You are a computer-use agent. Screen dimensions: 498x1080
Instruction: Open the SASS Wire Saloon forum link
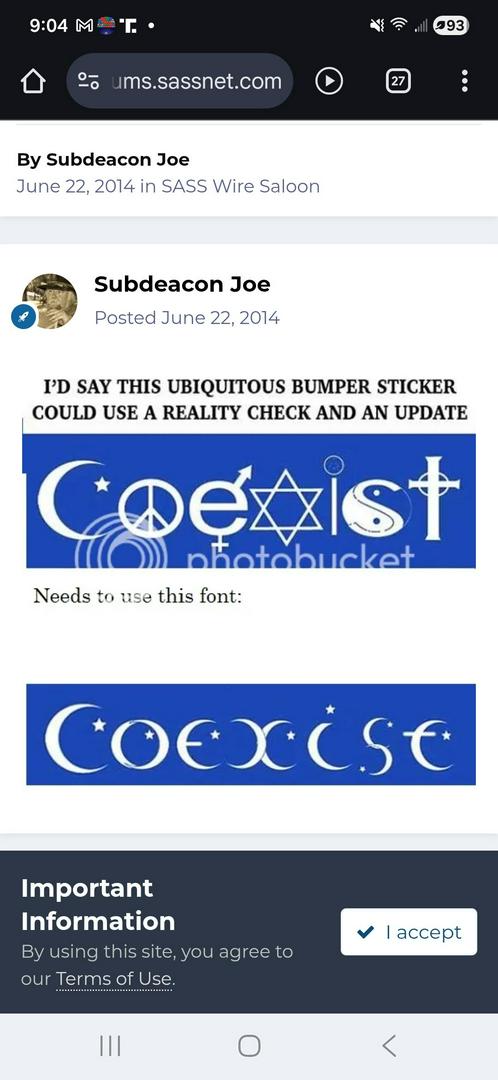point(240,186)
